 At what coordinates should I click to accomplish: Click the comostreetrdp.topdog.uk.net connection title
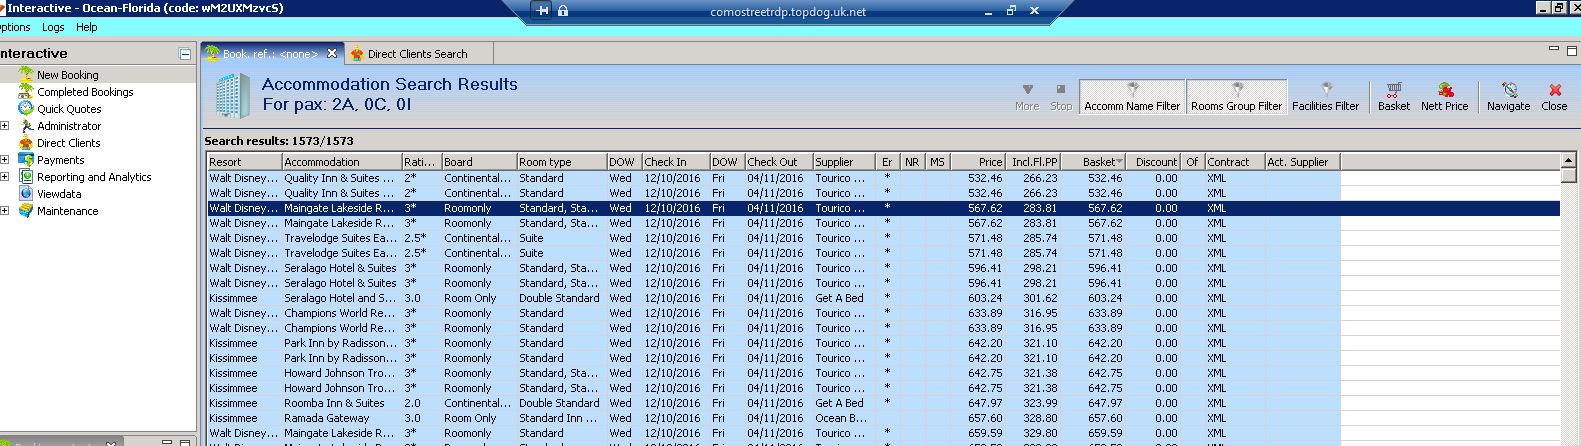pyautogui.click(x=788, y=12)
